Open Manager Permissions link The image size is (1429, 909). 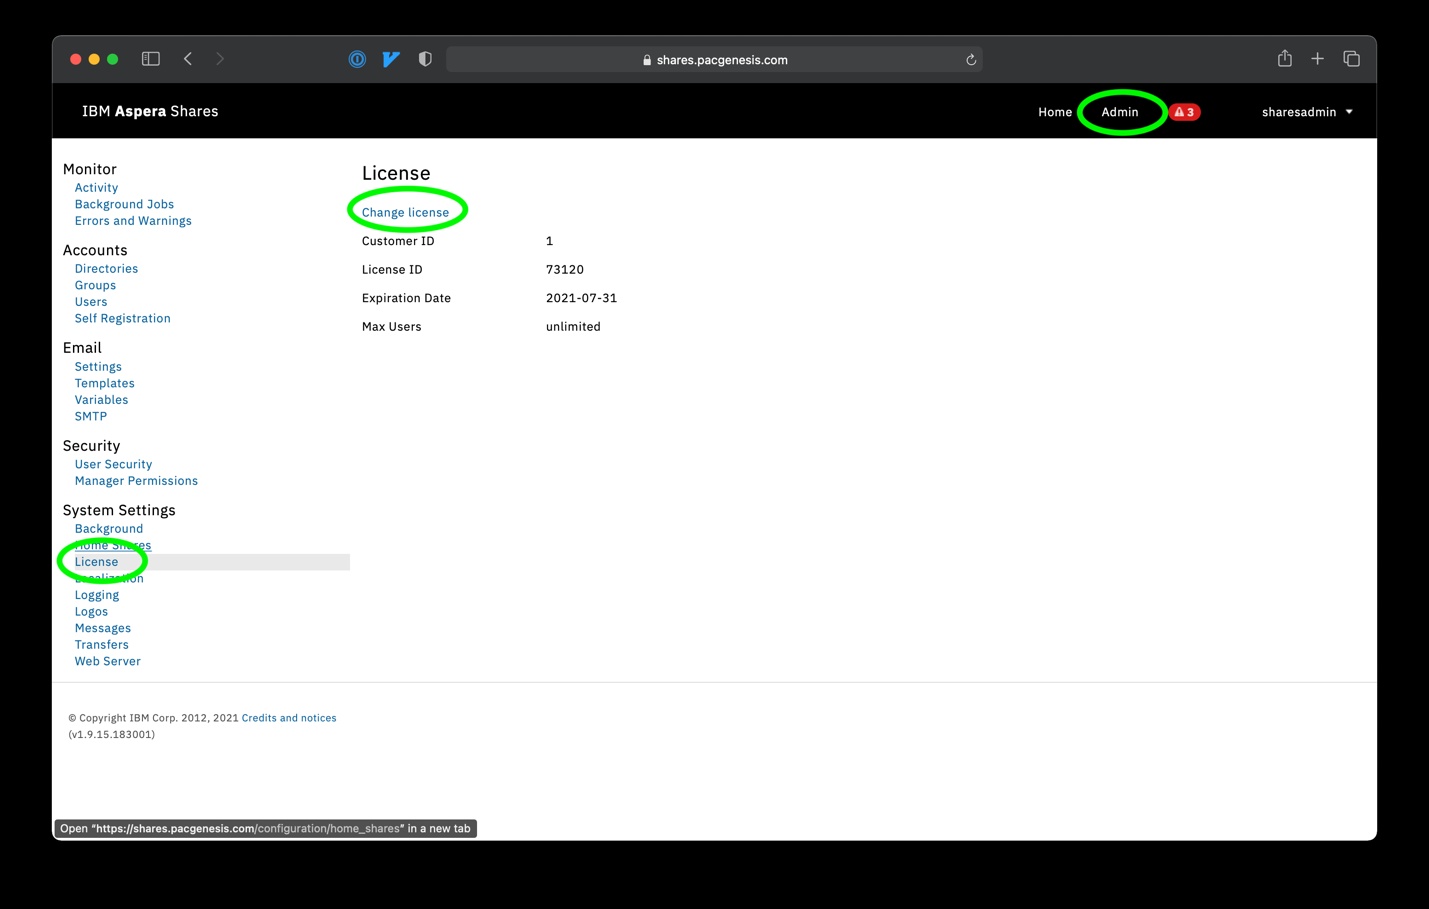click(x=136, y=481)
